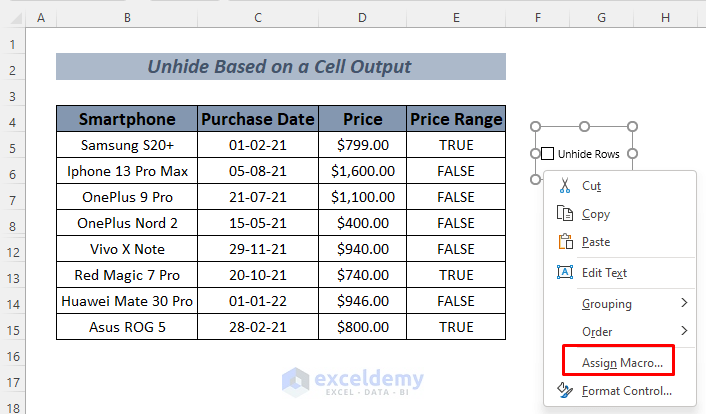Choose Paste from the context menu
Screen dimensions: 706x414
point(620,241)
